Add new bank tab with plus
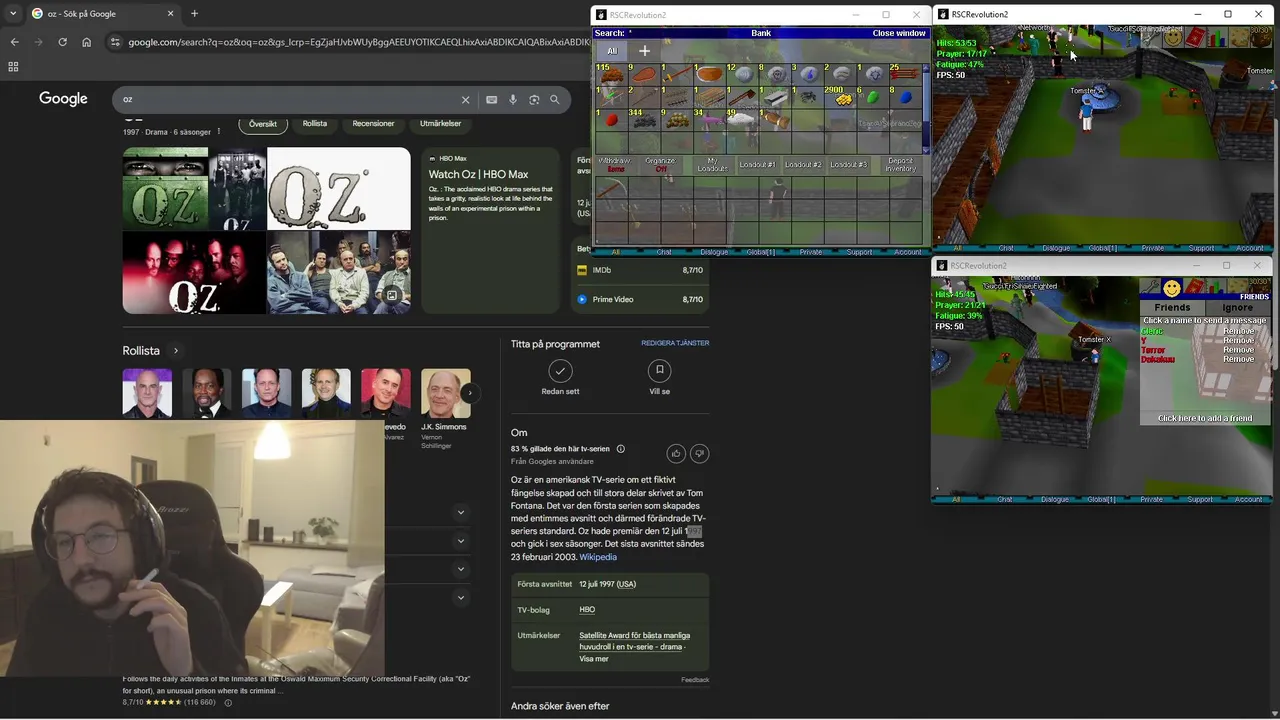Image resolution: width=1280 pixels, height=720 pixels. tap(644, 51)
